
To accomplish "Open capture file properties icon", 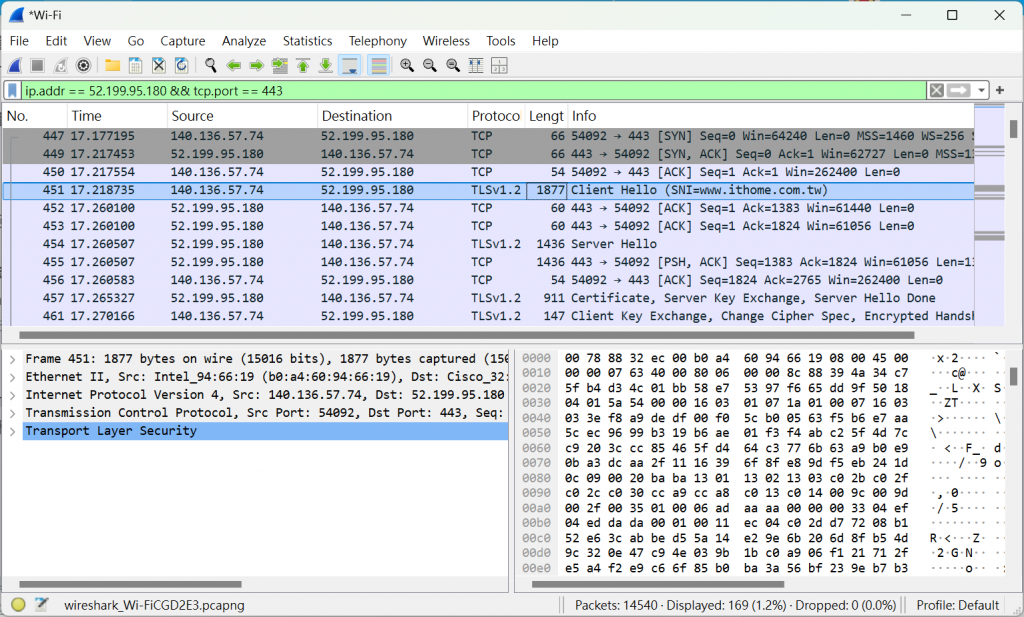I will click(42, 605).
